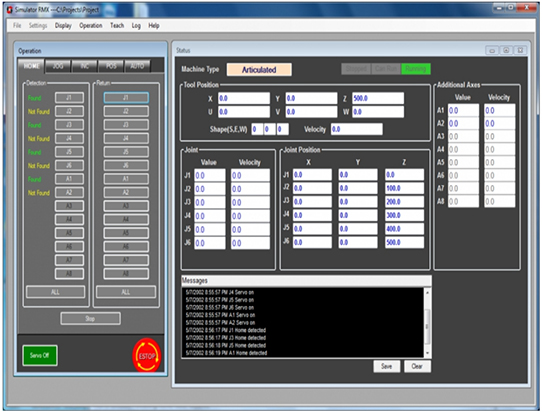Screen dimensions: 542x413
Task: Save the messages log
Action: pyautogui.click(x=386, y=366)
